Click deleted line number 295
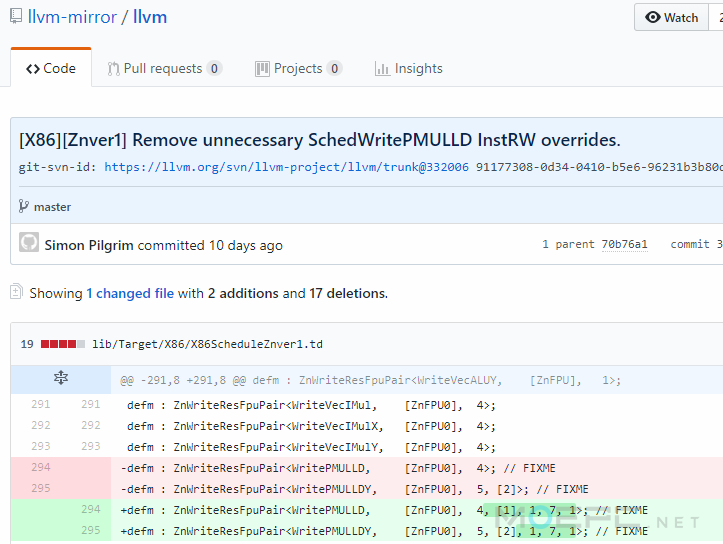Screen dimensions: 723x544 tap(41, 488)
